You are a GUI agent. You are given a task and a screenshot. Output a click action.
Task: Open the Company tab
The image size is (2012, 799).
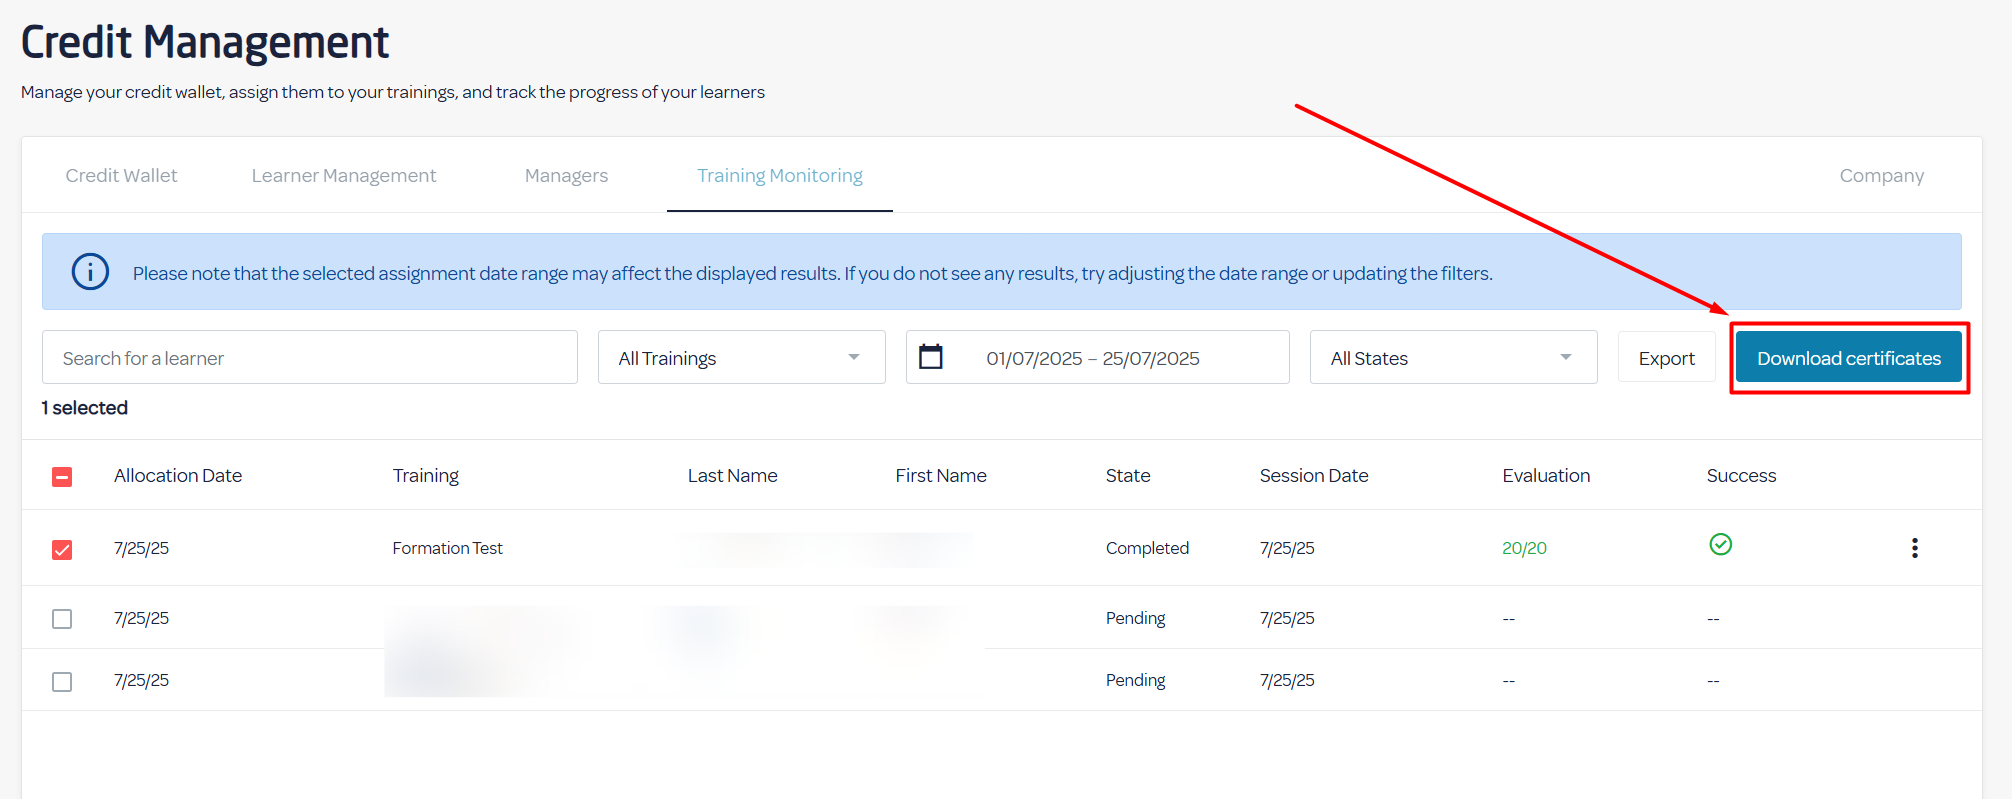[1881, 176]
